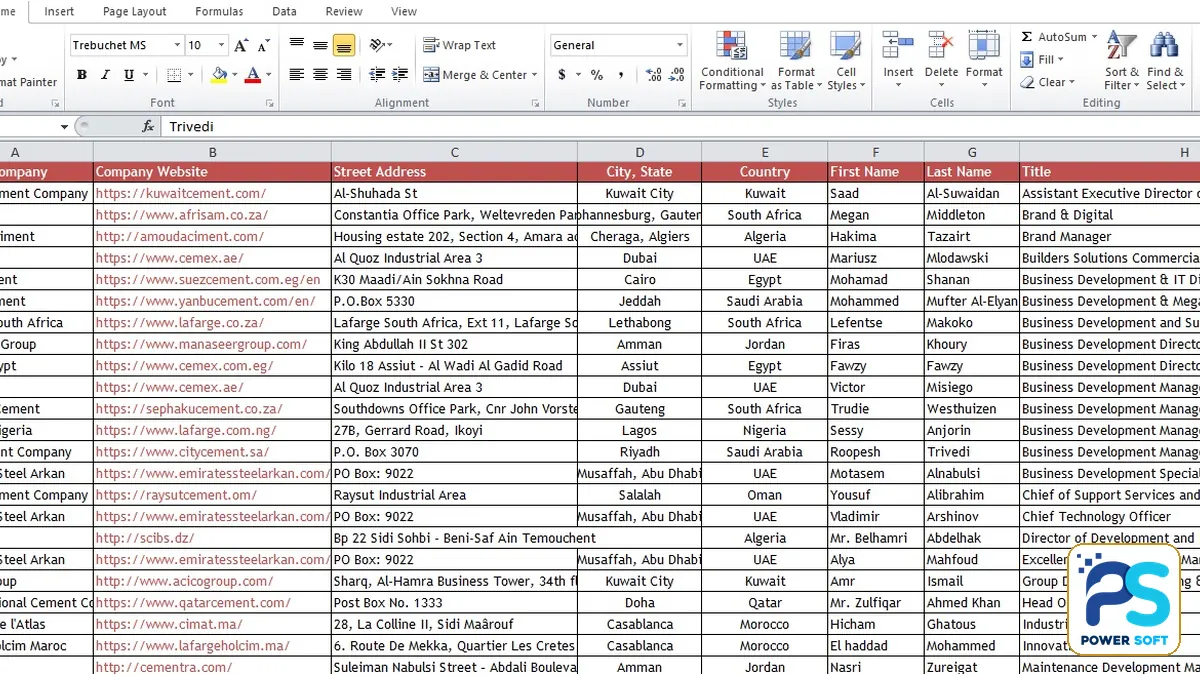The width and height of the screenshot is (1200, 675).
Task: Switch to the Review tab
Action: point(344,12)
